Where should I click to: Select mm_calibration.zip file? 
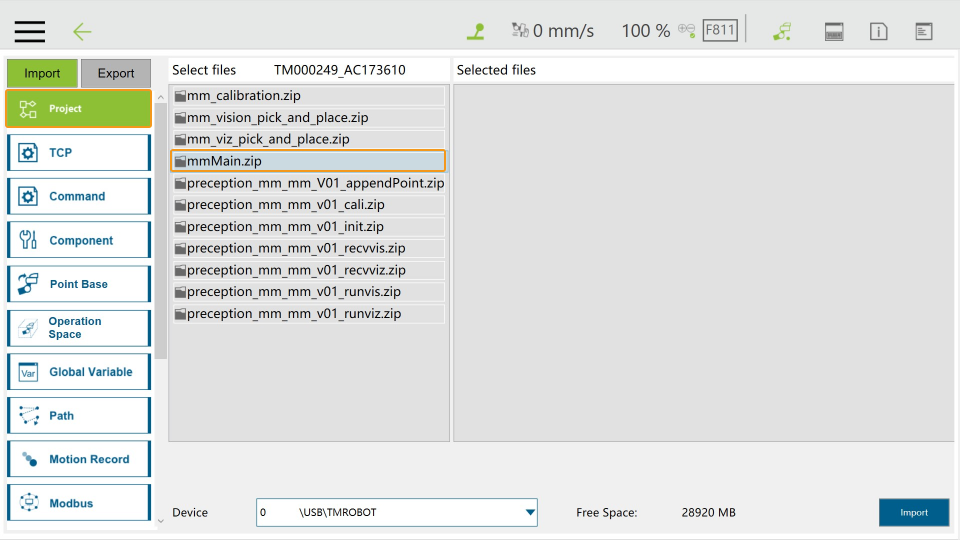pyautogui.click(x=308, y=96)
